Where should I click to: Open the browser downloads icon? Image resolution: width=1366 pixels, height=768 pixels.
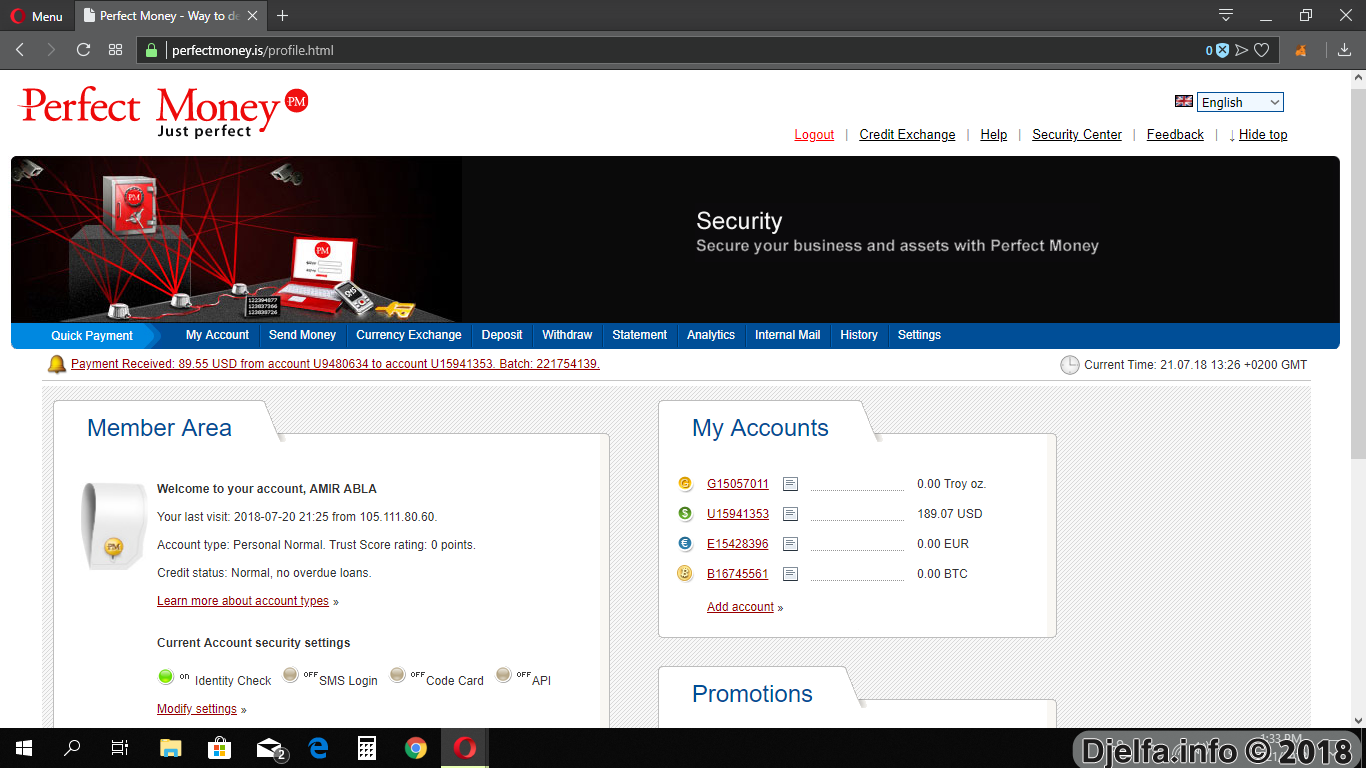pos(1344,50)
